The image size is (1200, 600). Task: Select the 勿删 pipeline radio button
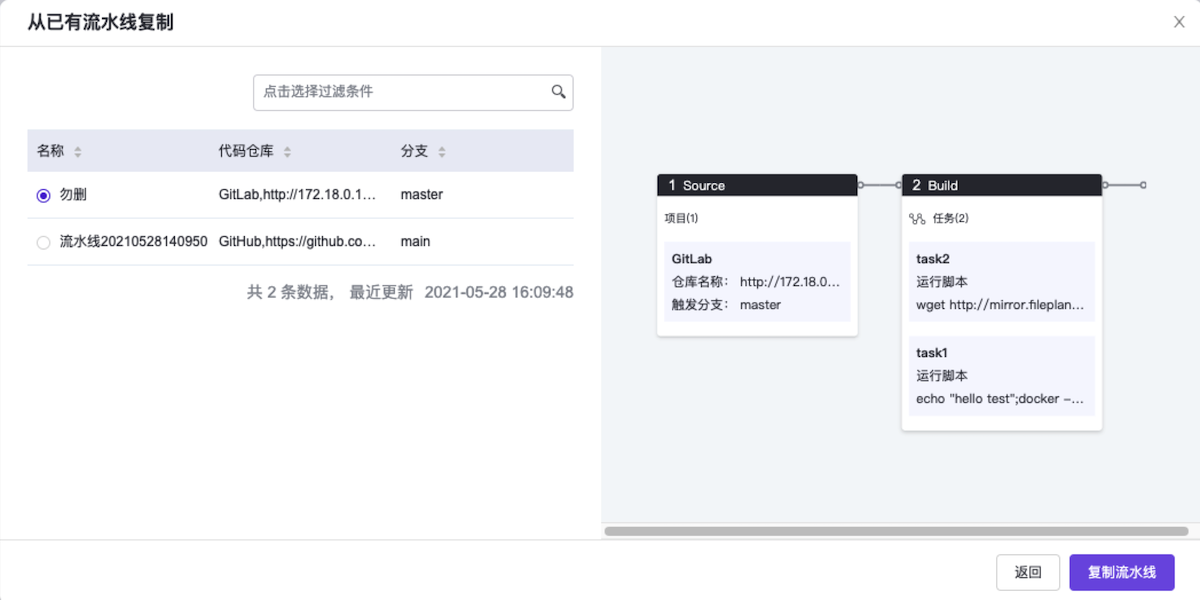[x=43, y=196]
